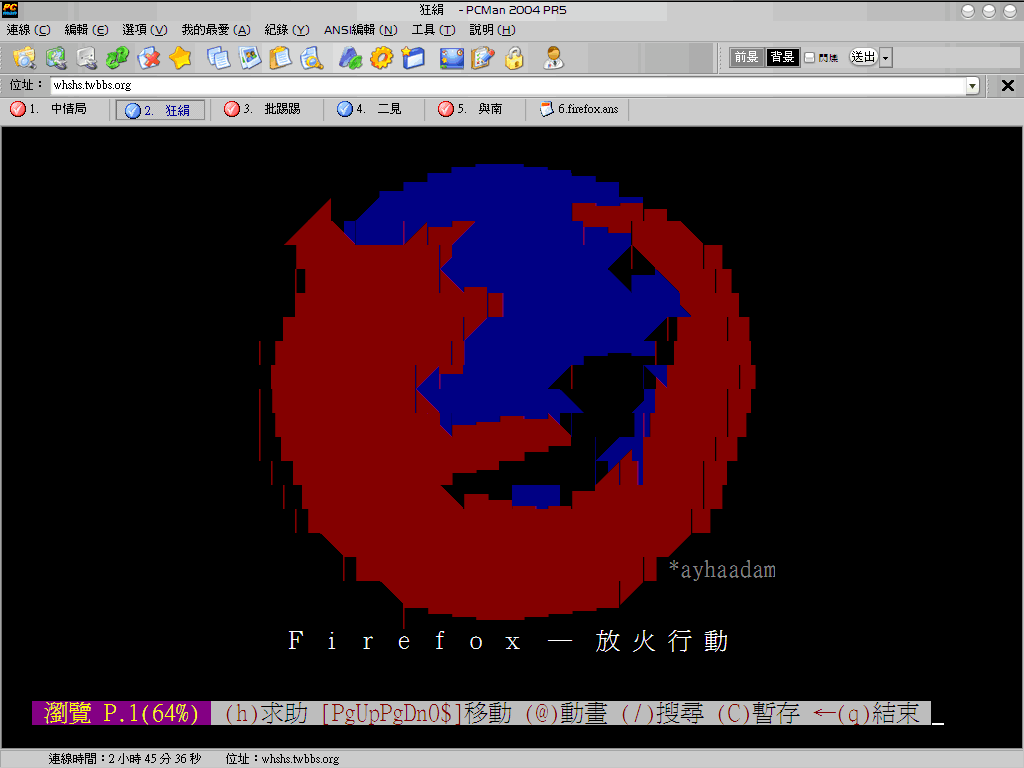
Task: Click the PCMan application icon in title bar
Action: [10, 9]
